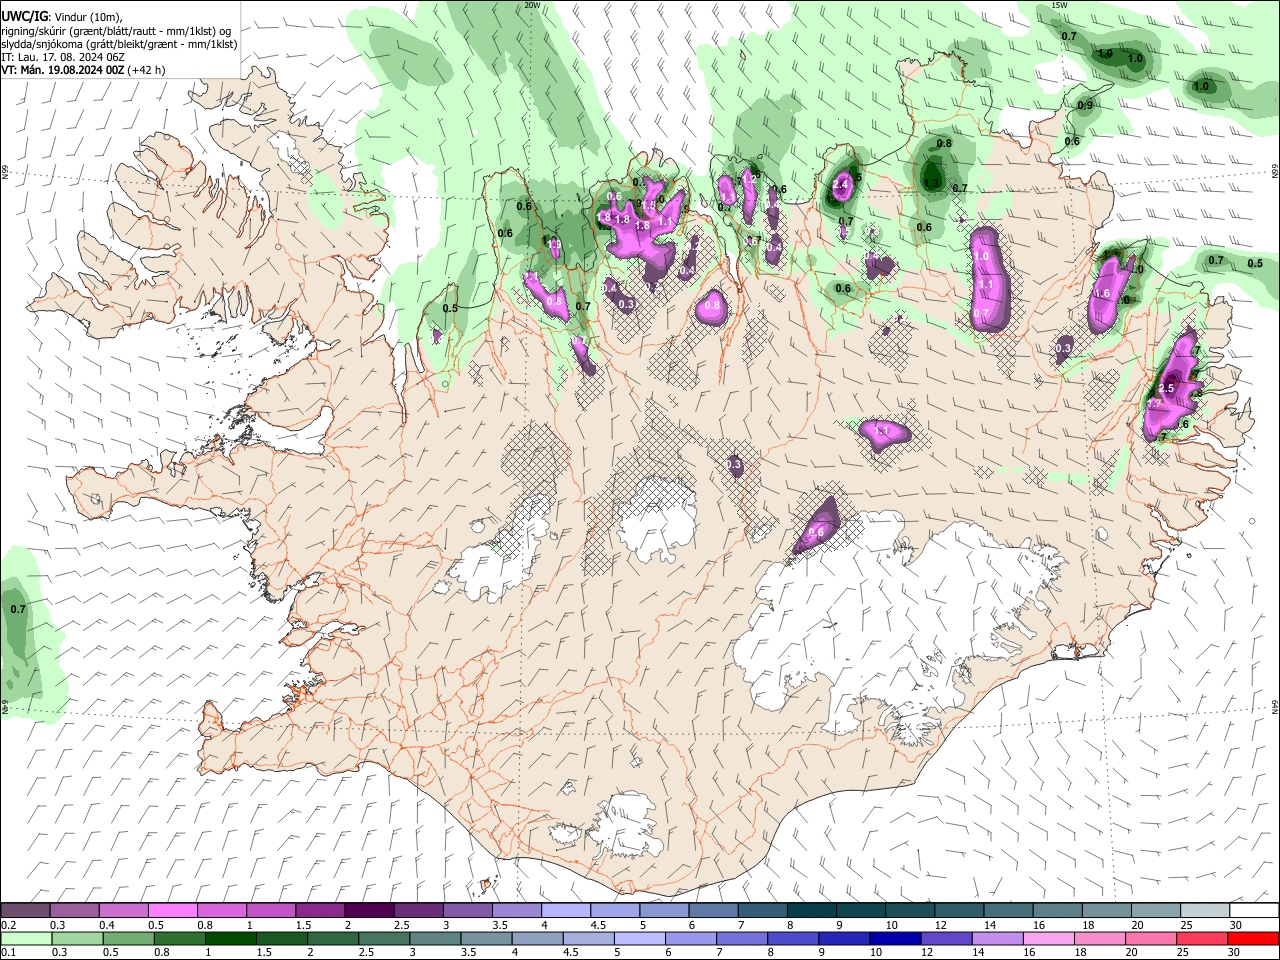Image resolution: width=1280 pixels, height=960 pixels.
Task: Click the lower legend swatch starting at 7
Action: pyautogui.click(x=742, y=939)
